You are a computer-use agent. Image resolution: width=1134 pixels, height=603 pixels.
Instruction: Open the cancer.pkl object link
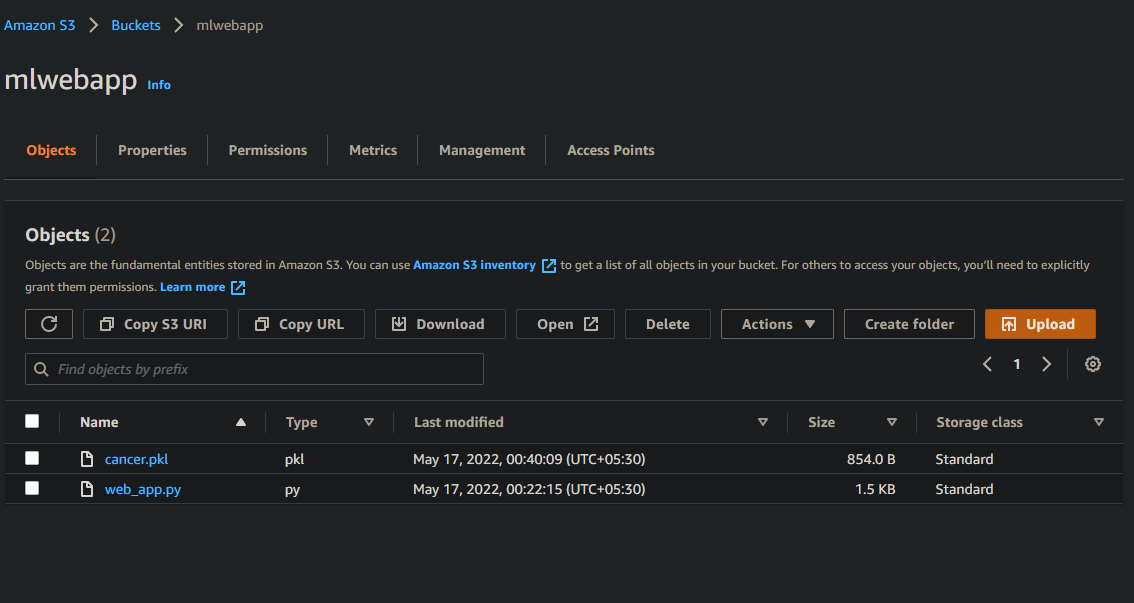[136, 459]
